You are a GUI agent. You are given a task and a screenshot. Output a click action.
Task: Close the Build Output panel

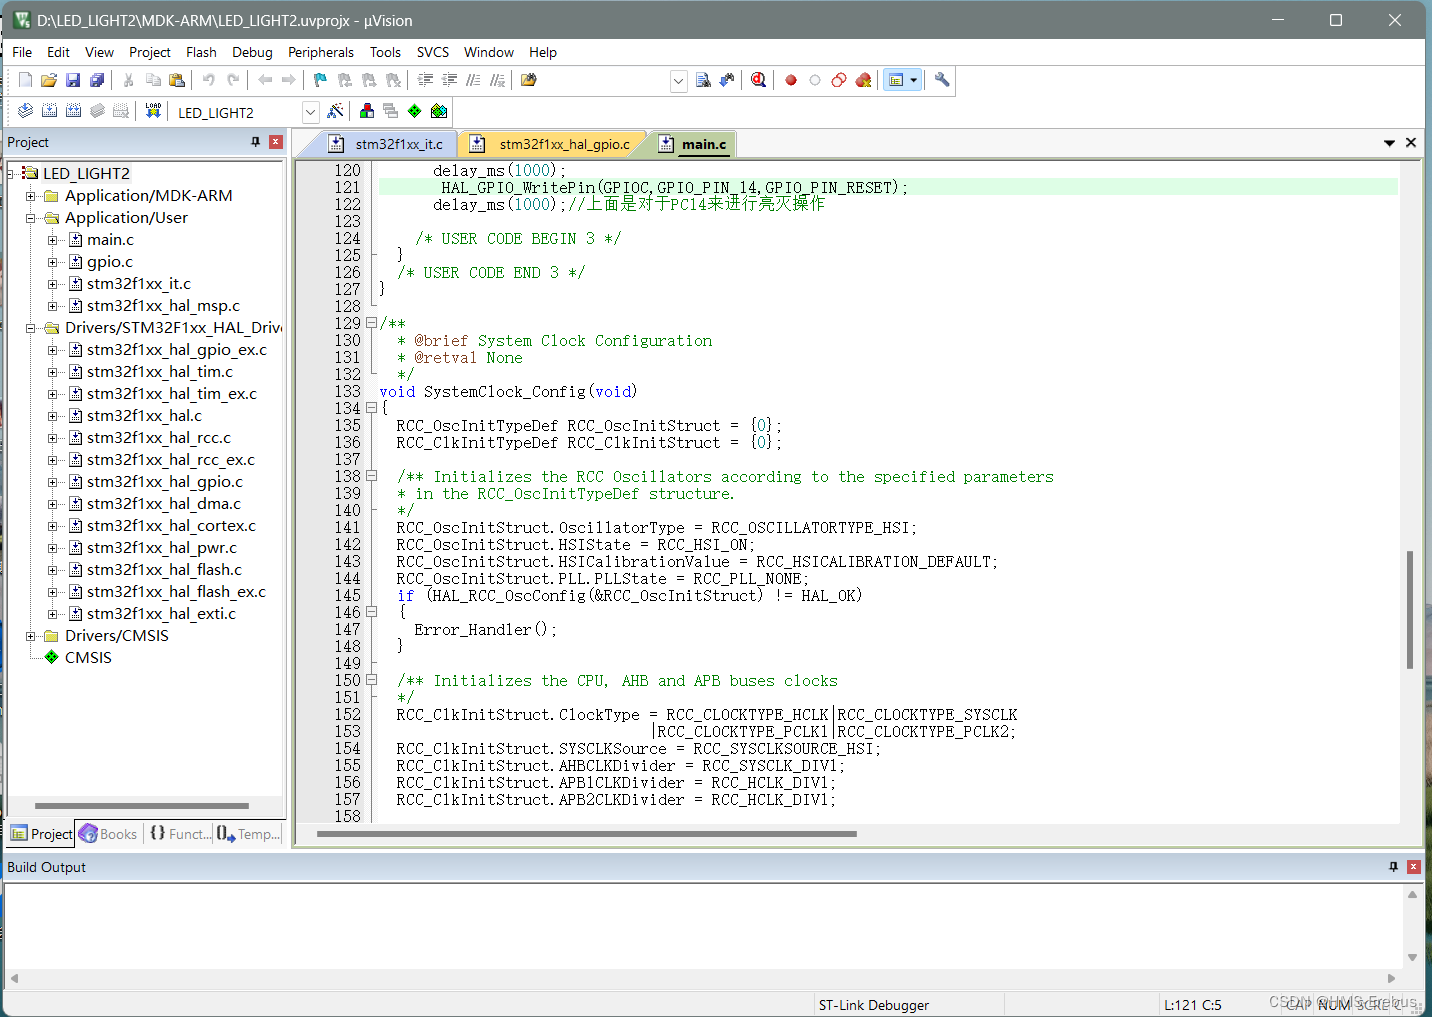pyautogui.click(x=1414, y=867)
